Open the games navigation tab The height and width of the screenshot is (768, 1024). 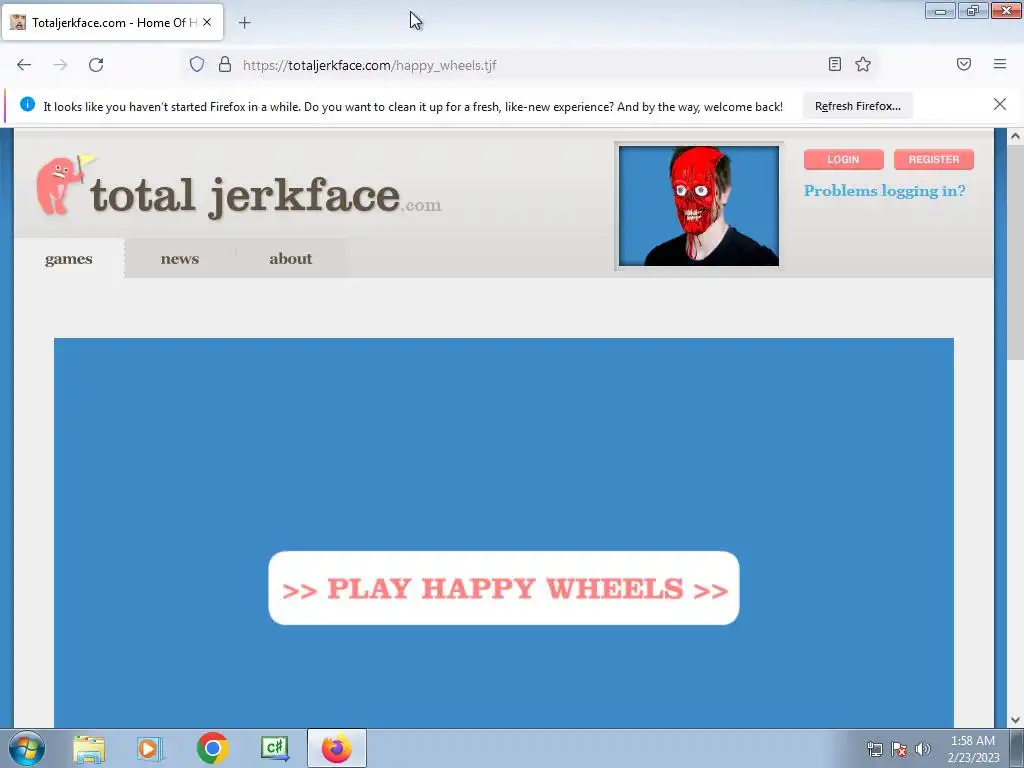69,259
